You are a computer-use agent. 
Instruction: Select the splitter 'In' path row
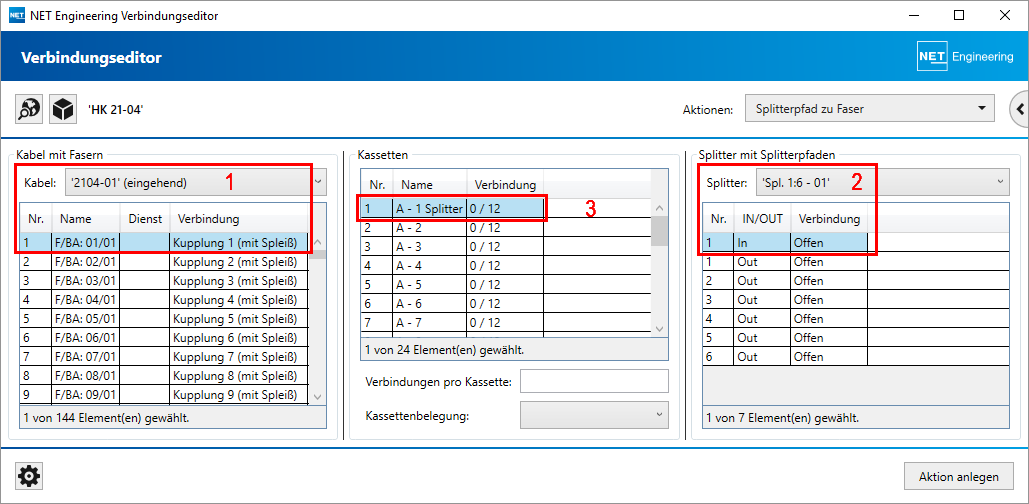(x=785, y=242)
